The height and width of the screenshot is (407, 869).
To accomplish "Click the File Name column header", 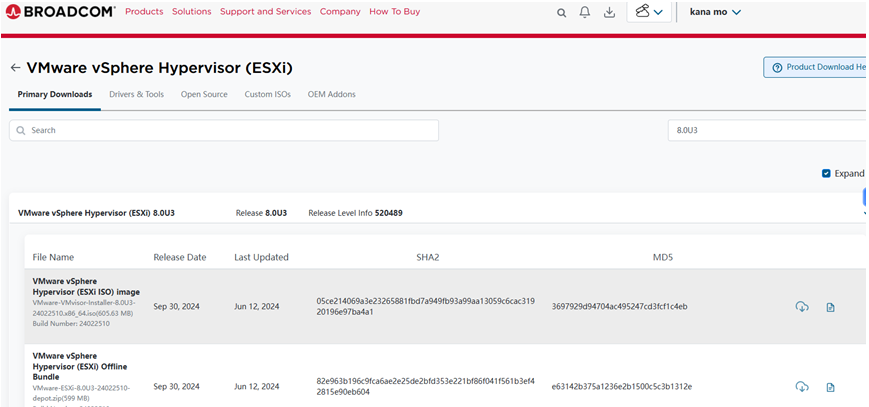I will pos(53,257).
